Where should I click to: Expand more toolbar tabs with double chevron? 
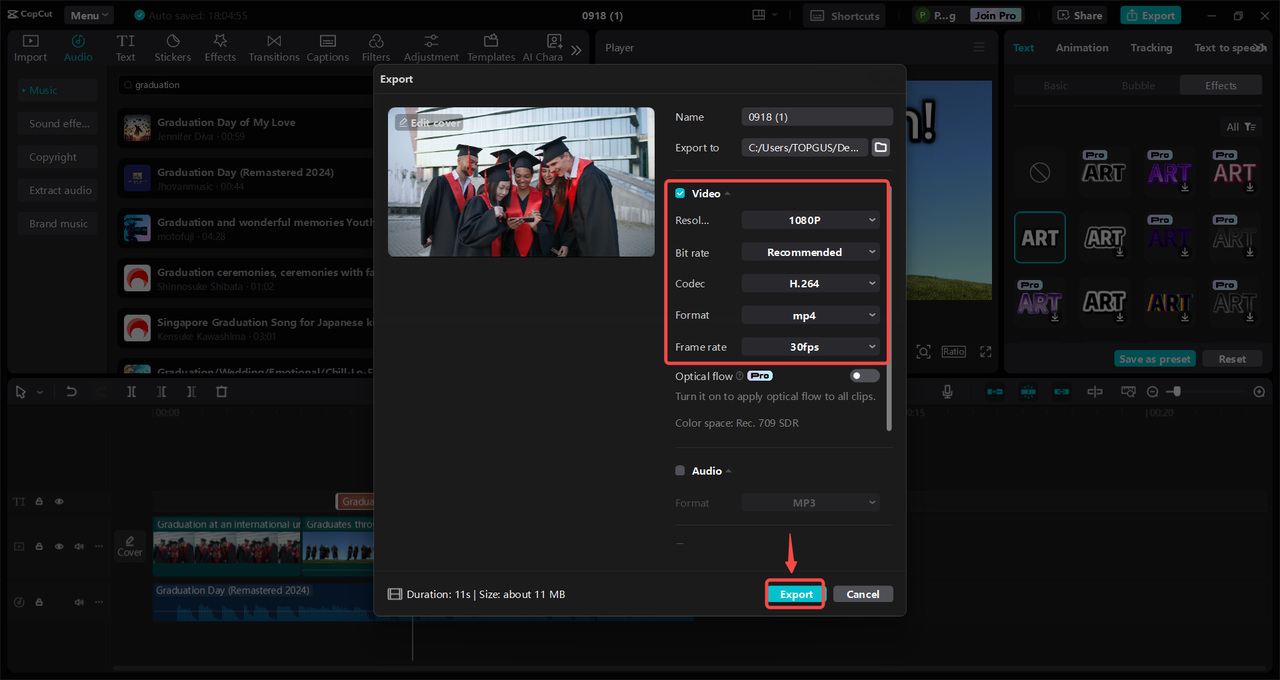tap(576, 49)
